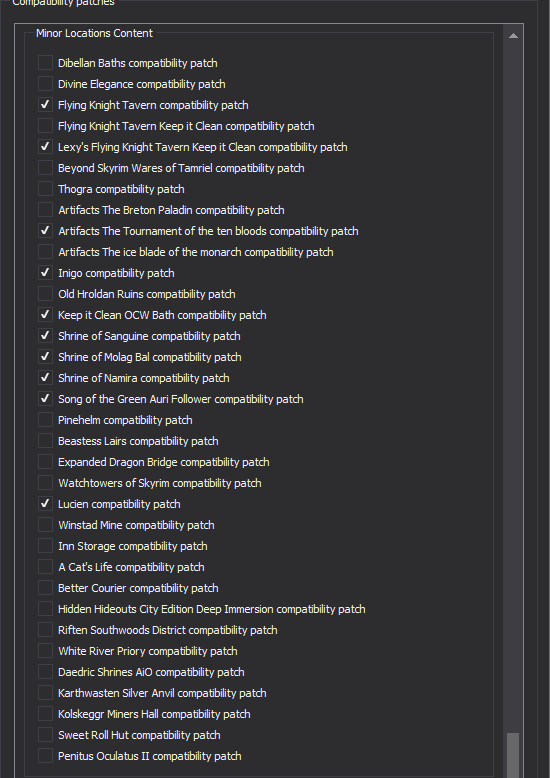Click the scrollbar thumb near the list bottom

(x=513, y=755)
